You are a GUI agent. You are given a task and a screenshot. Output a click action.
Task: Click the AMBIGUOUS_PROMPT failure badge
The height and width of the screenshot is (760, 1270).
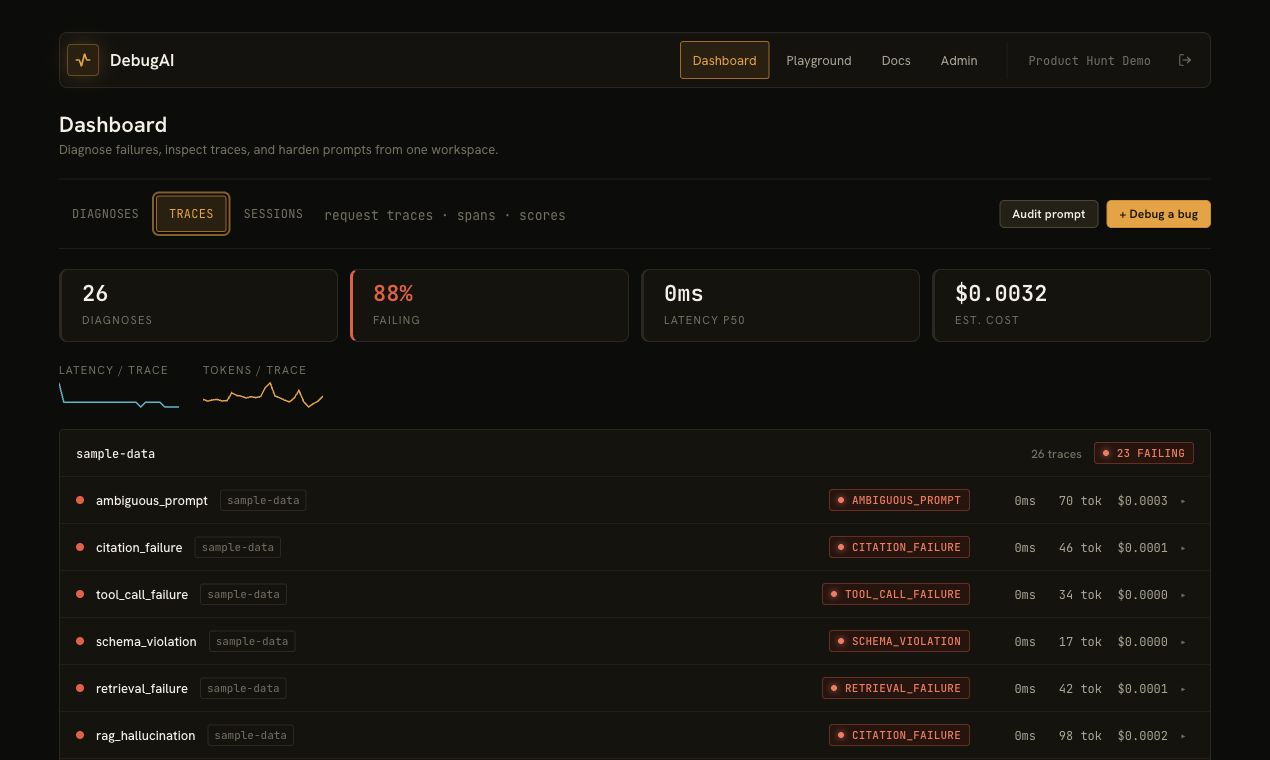coord(899,500)
